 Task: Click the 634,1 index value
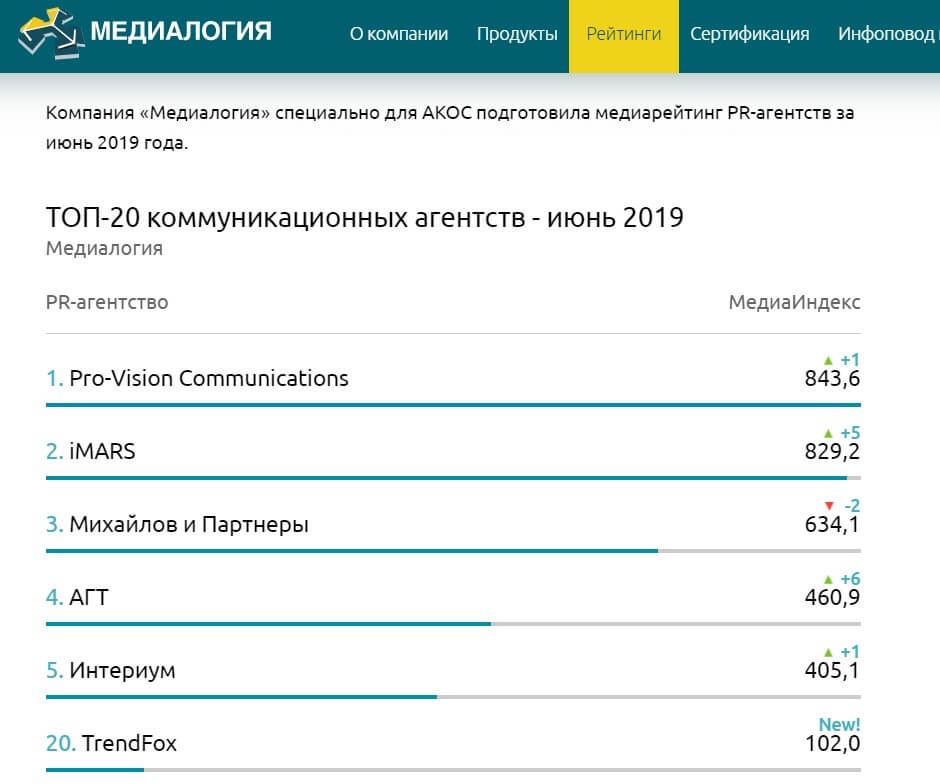point(832,524)
